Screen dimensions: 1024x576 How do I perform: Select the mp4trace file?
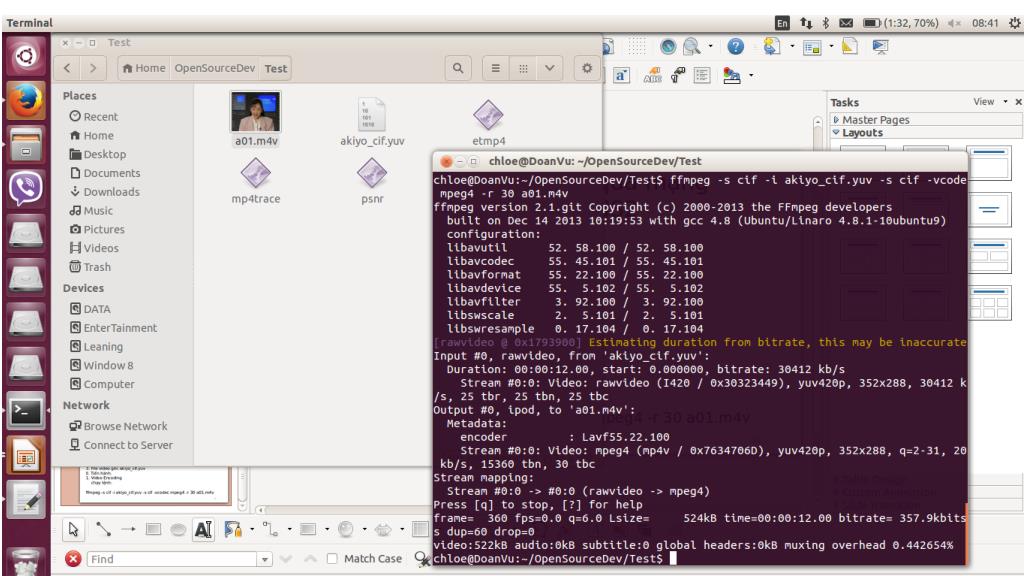[255, 181]
